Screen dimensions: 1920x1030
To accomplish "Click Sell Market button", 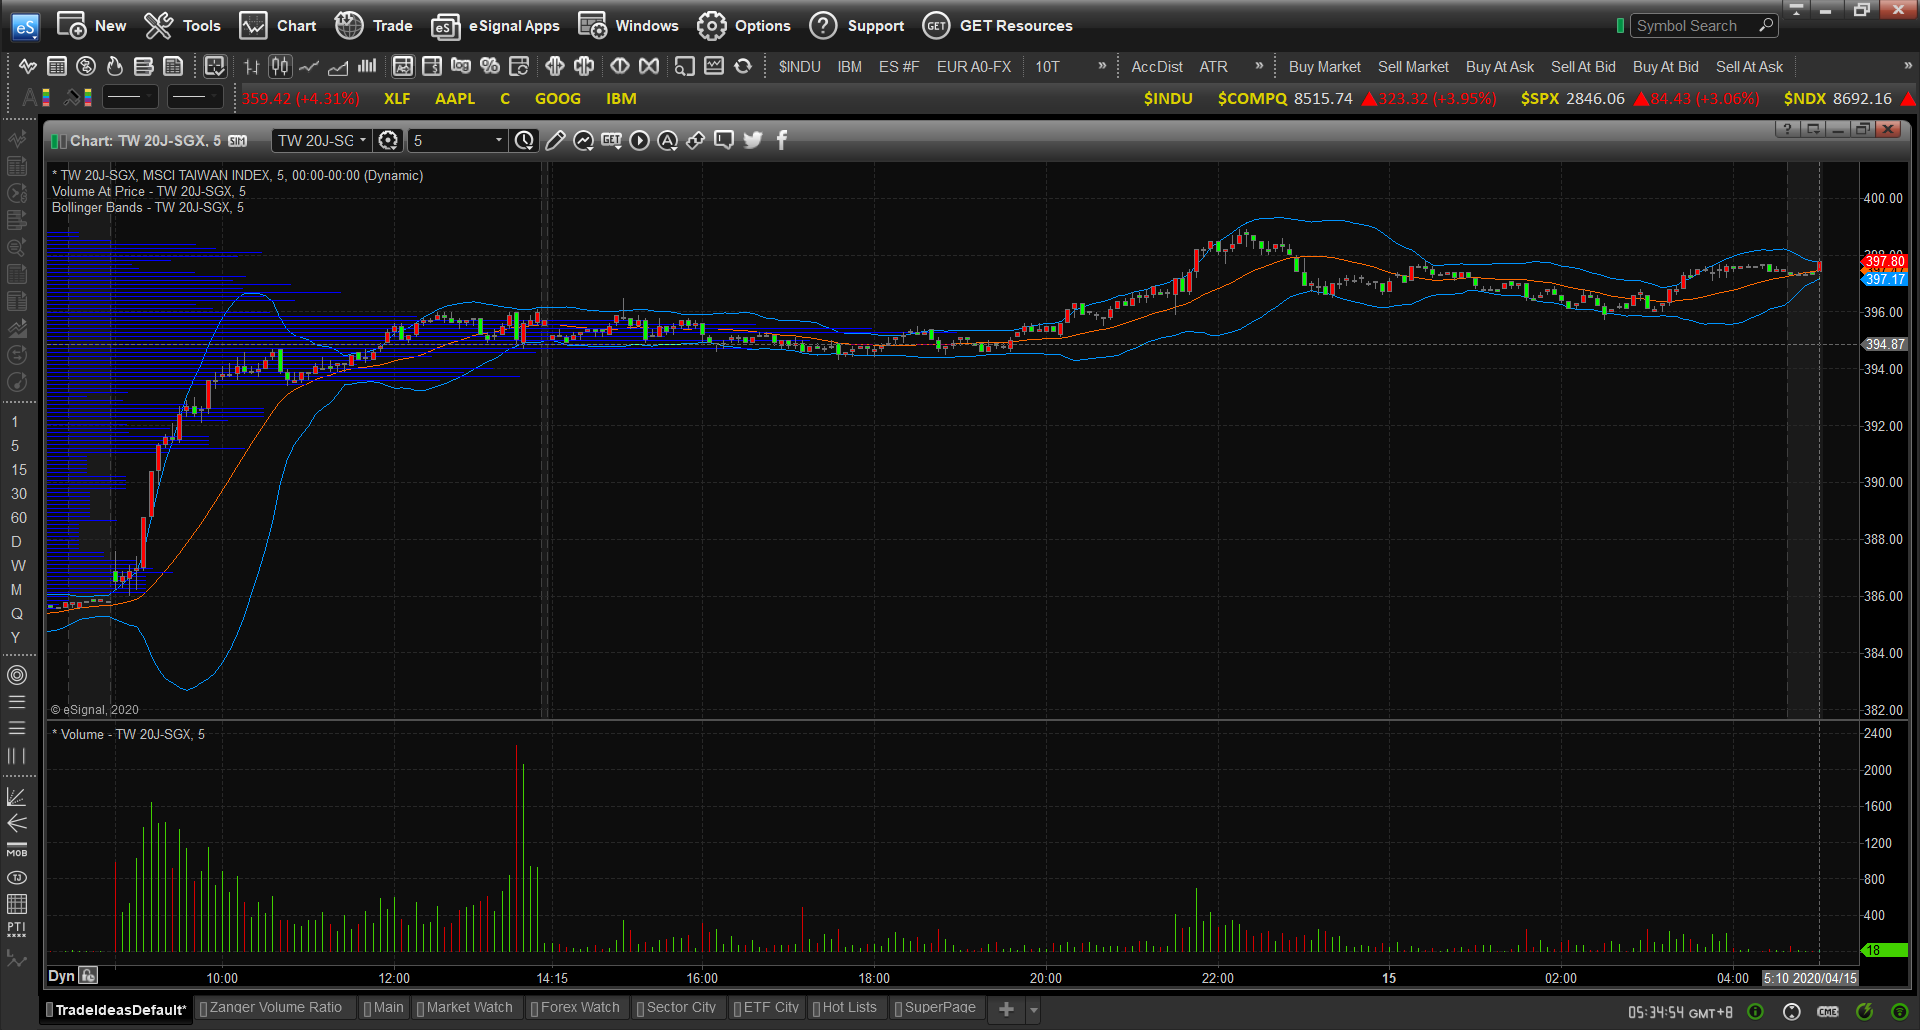I will [1413, 67].
